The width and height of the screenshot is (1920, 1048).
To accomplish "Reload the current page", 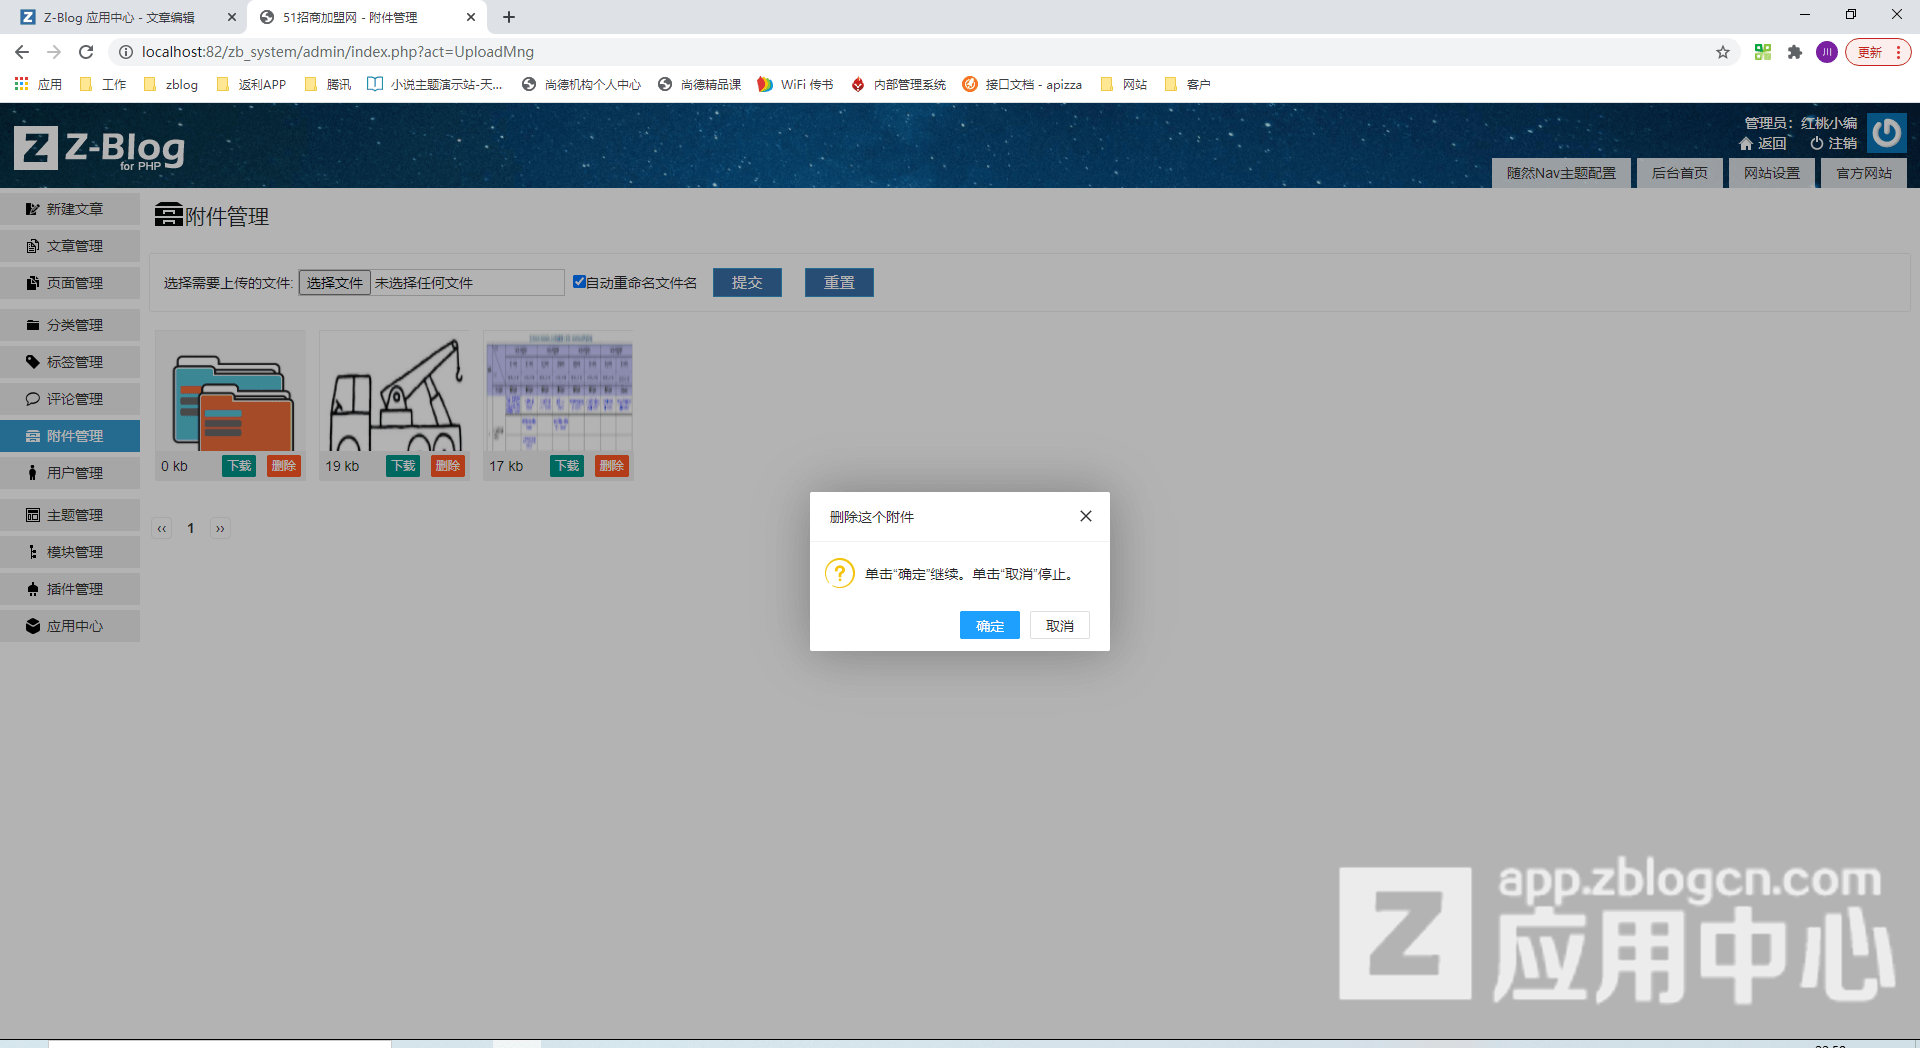I will coord(86,52).
